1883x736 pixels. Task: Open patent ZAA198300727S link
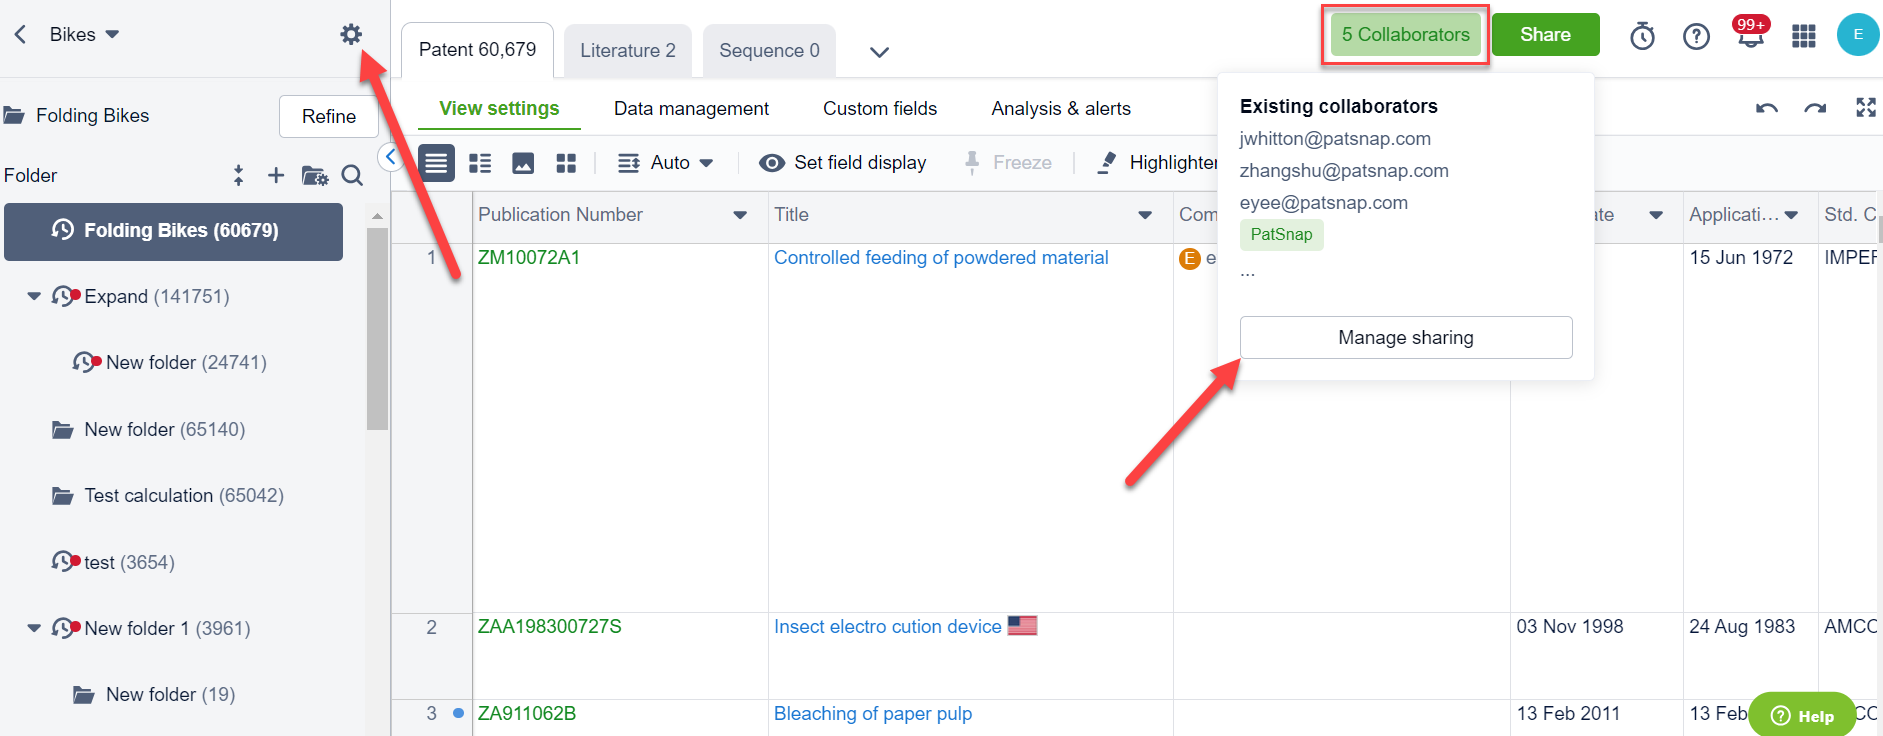tap(549, 627)
